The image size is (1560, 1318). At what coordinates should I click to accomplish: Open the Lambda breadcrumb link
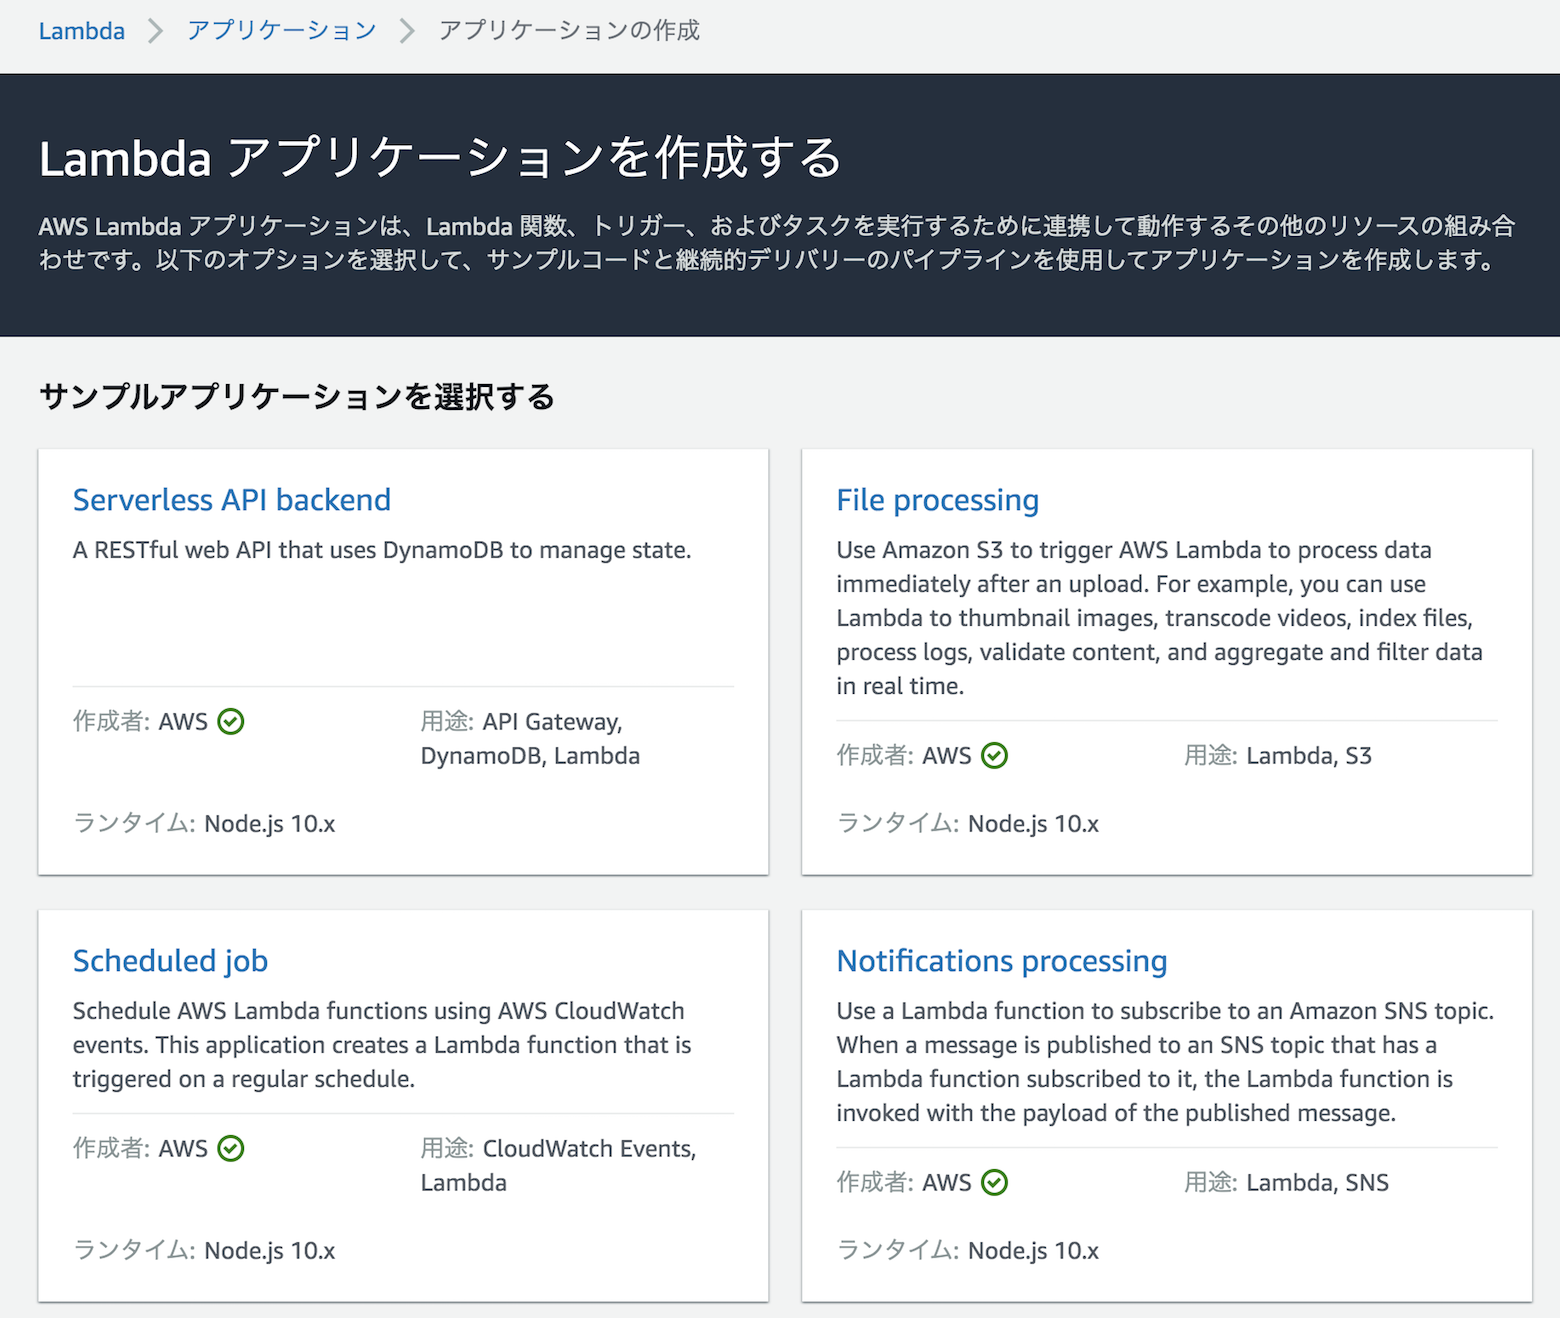coord(82,31)
